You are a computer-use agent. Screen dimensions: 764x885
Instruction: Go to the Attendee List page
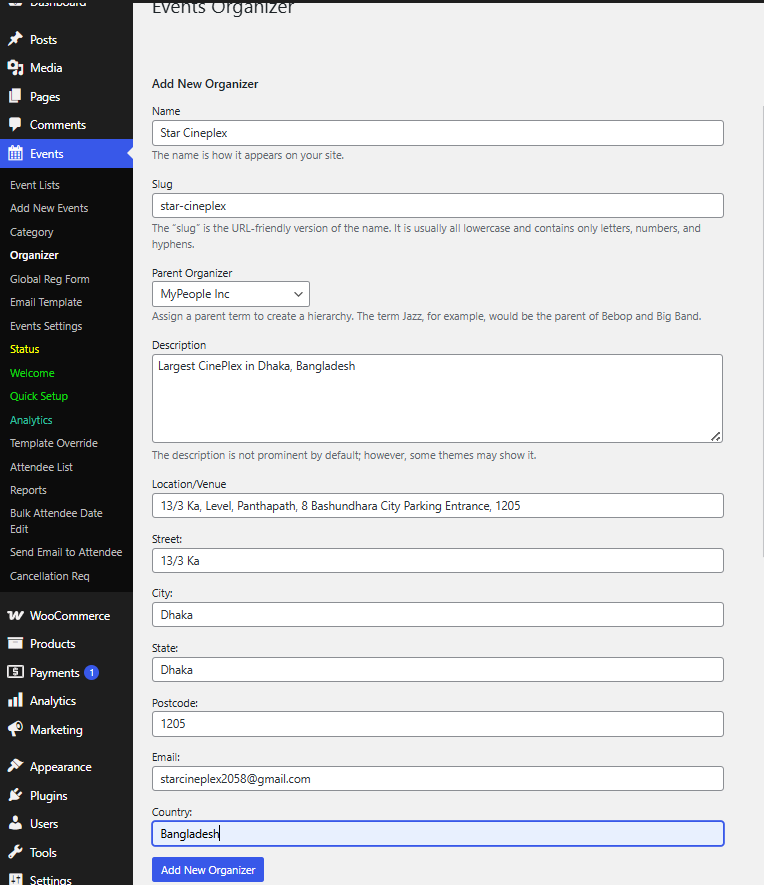41,467
